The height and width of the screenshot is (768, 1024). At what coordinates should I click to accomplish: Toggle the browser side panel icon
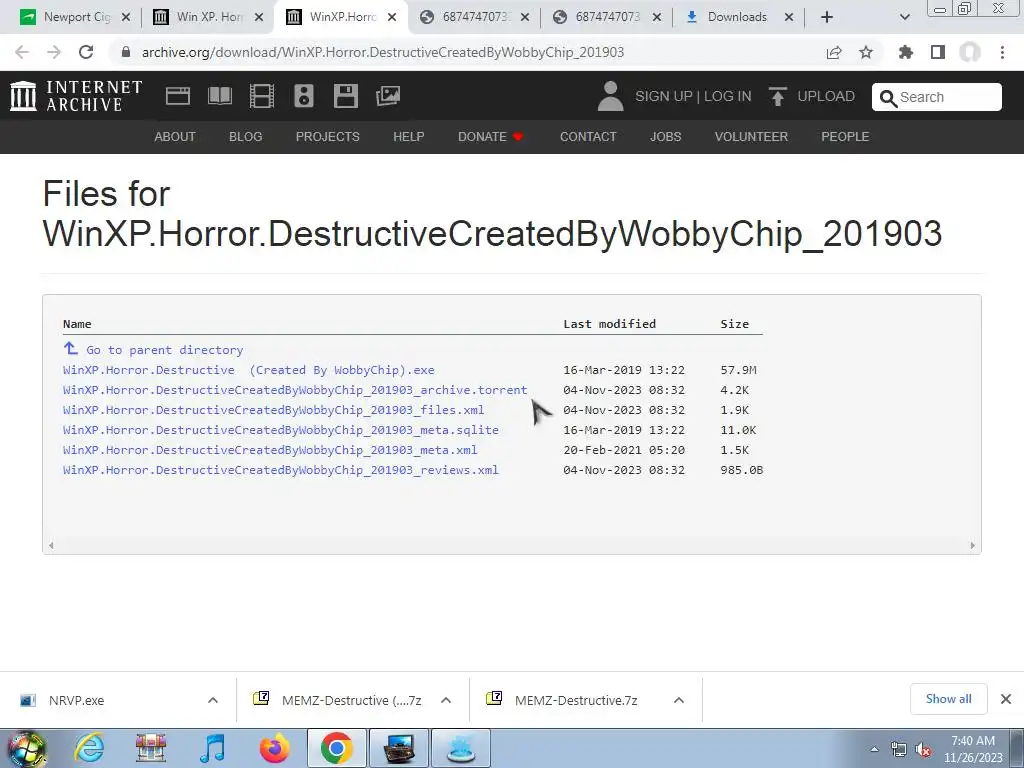pyautogui.click(x=938, y=52)
